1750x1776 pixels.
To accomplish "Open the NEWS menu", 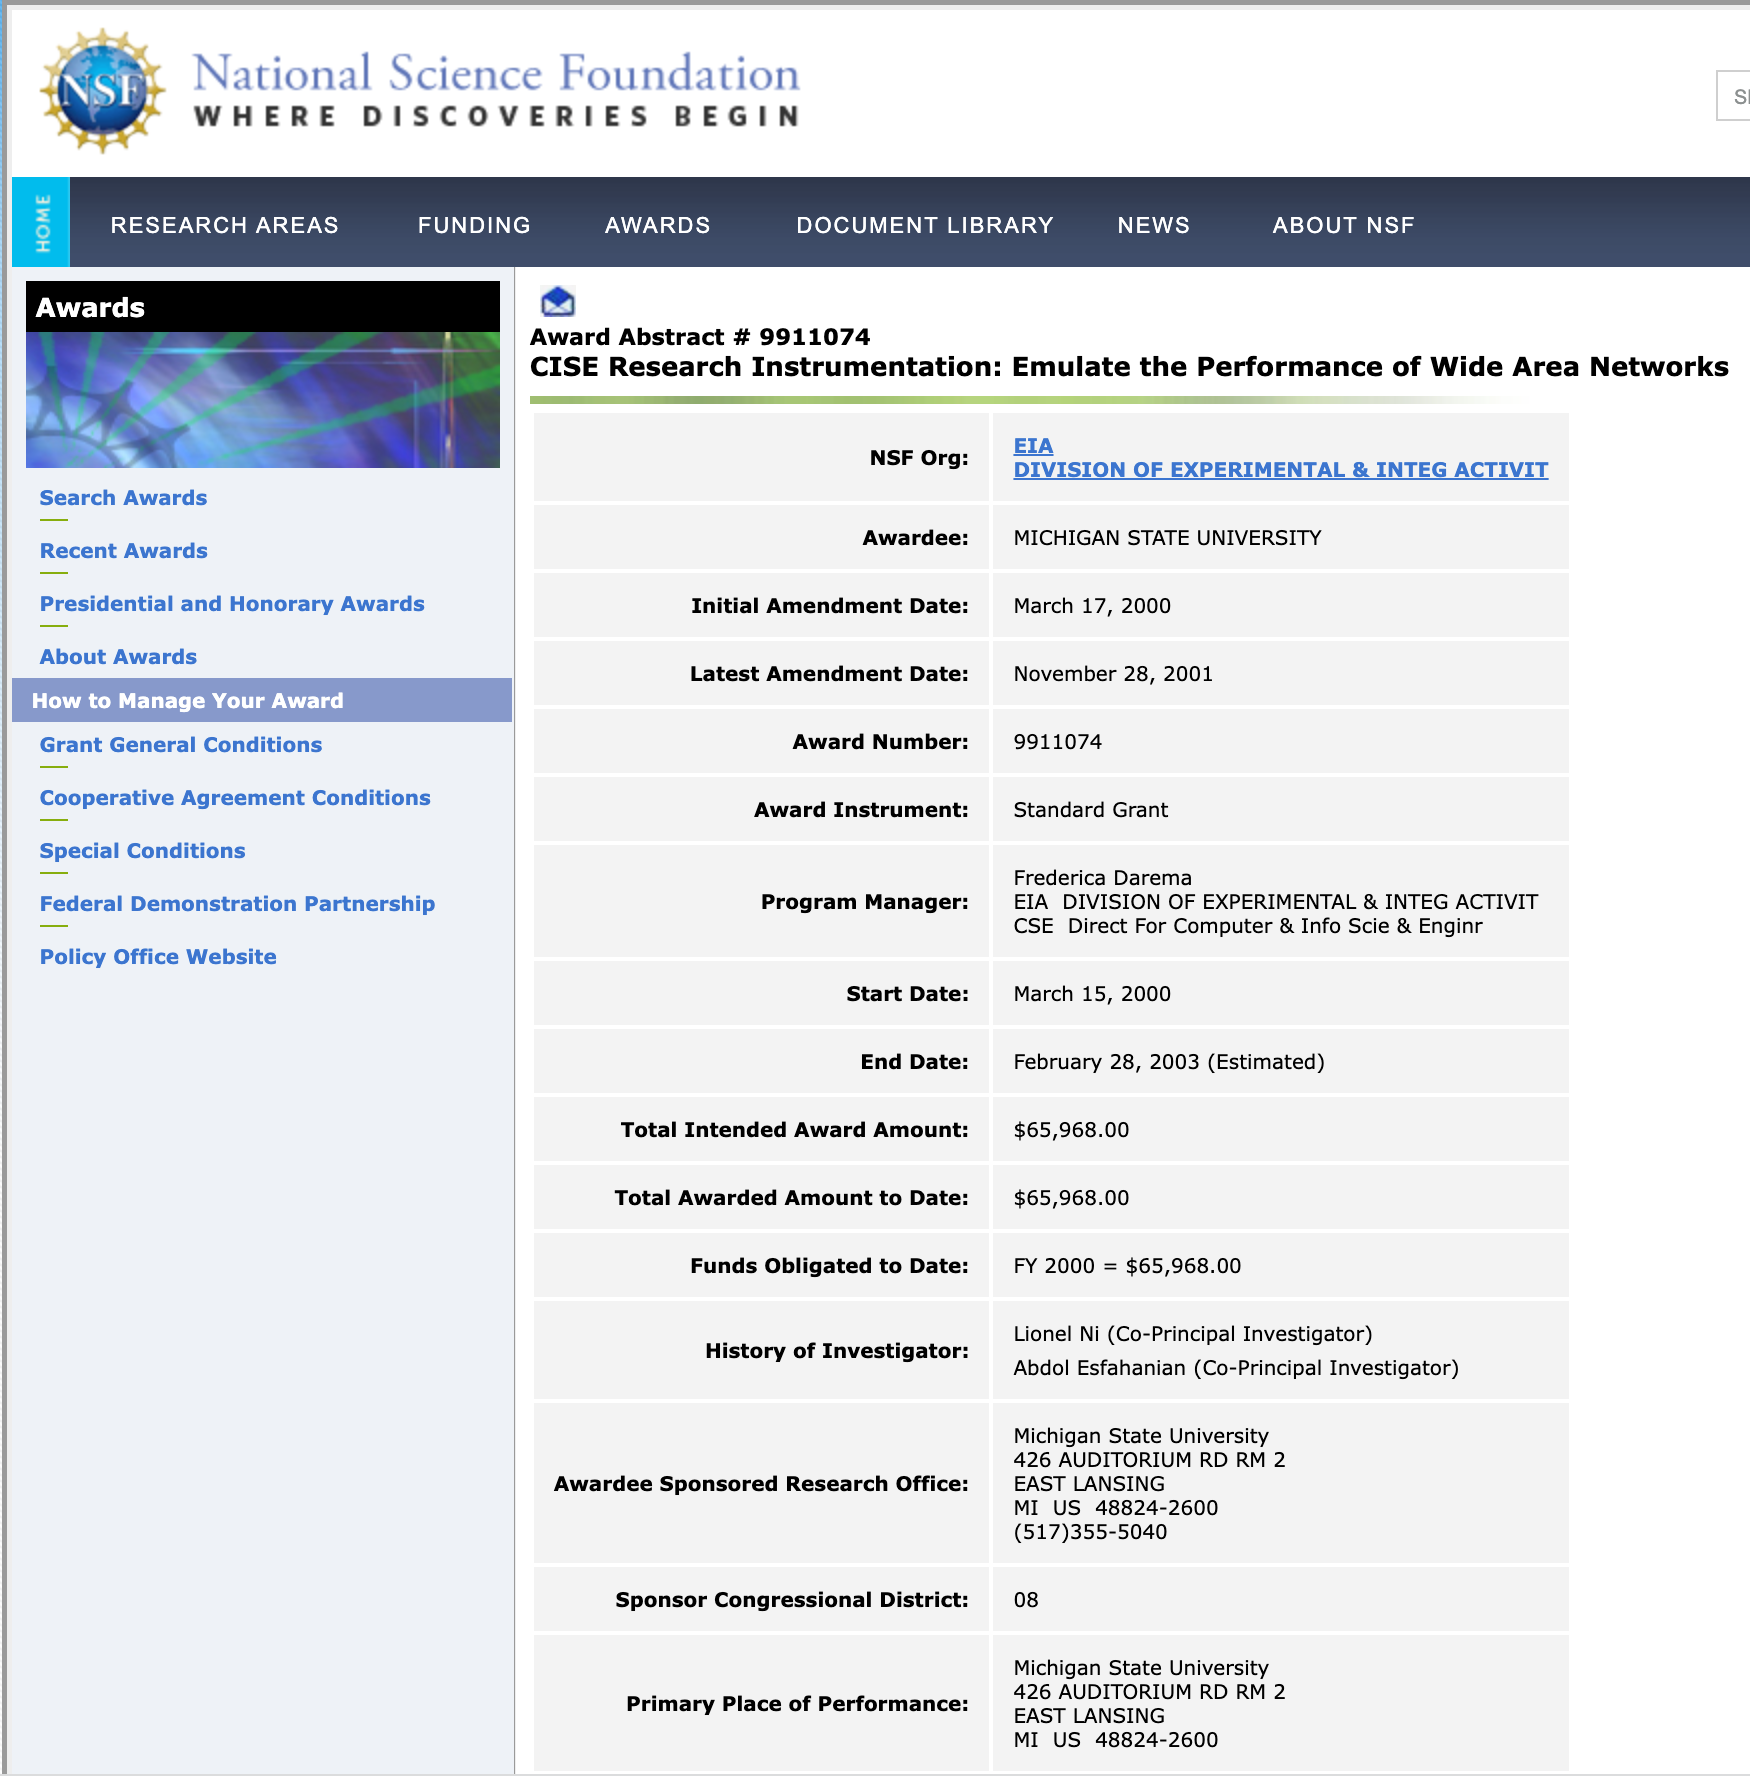I will coord(1153,225).
